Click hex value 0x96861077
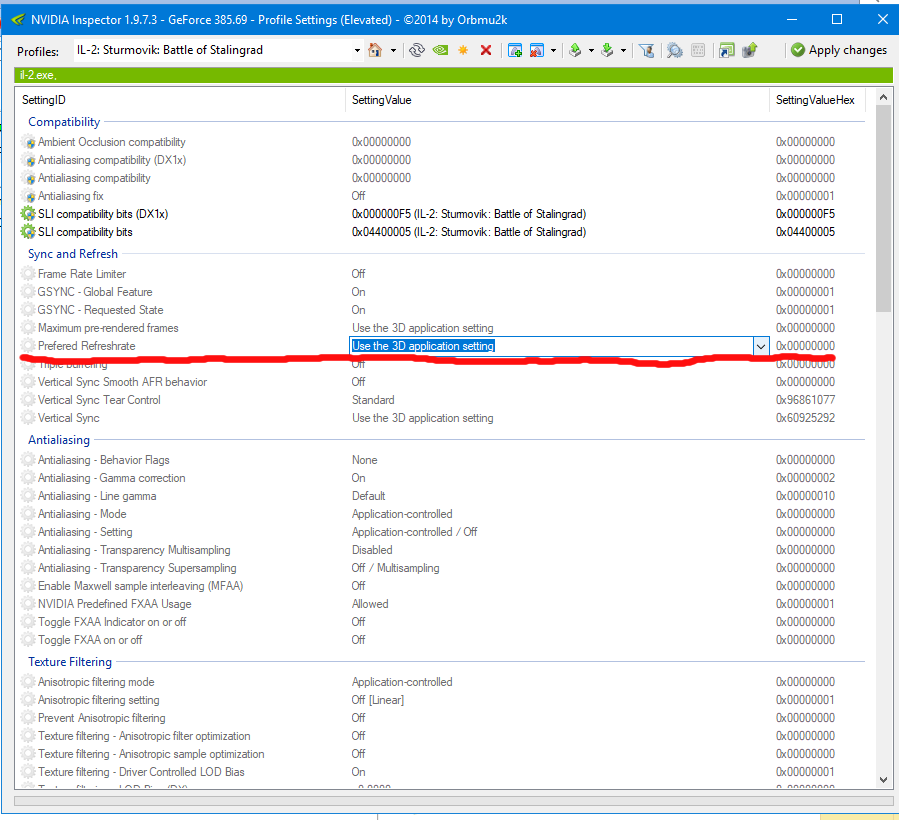The height and width of the screenshot is (820, 899). tap(806, 400)
